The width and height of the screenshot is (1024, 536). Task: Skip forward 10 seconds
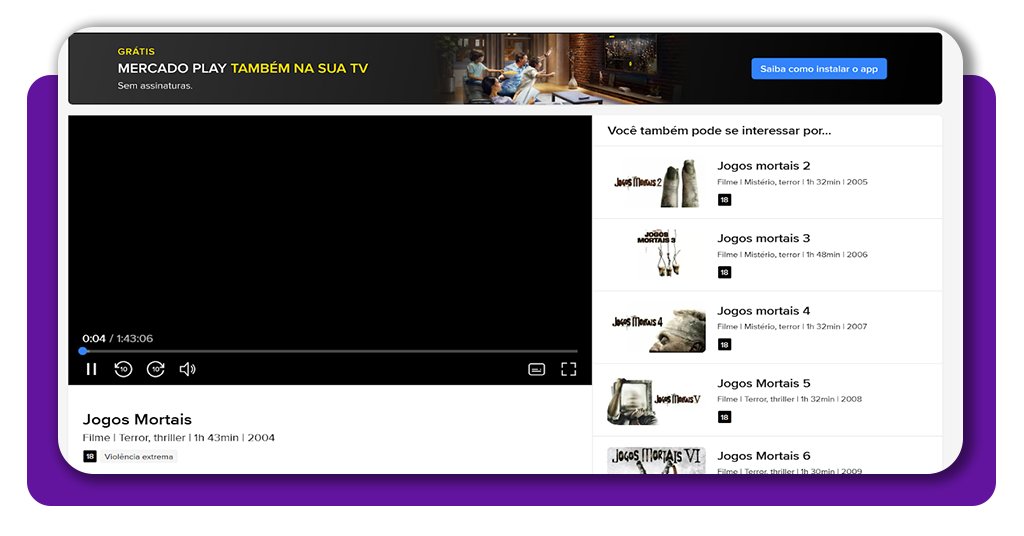click(155, 370)
